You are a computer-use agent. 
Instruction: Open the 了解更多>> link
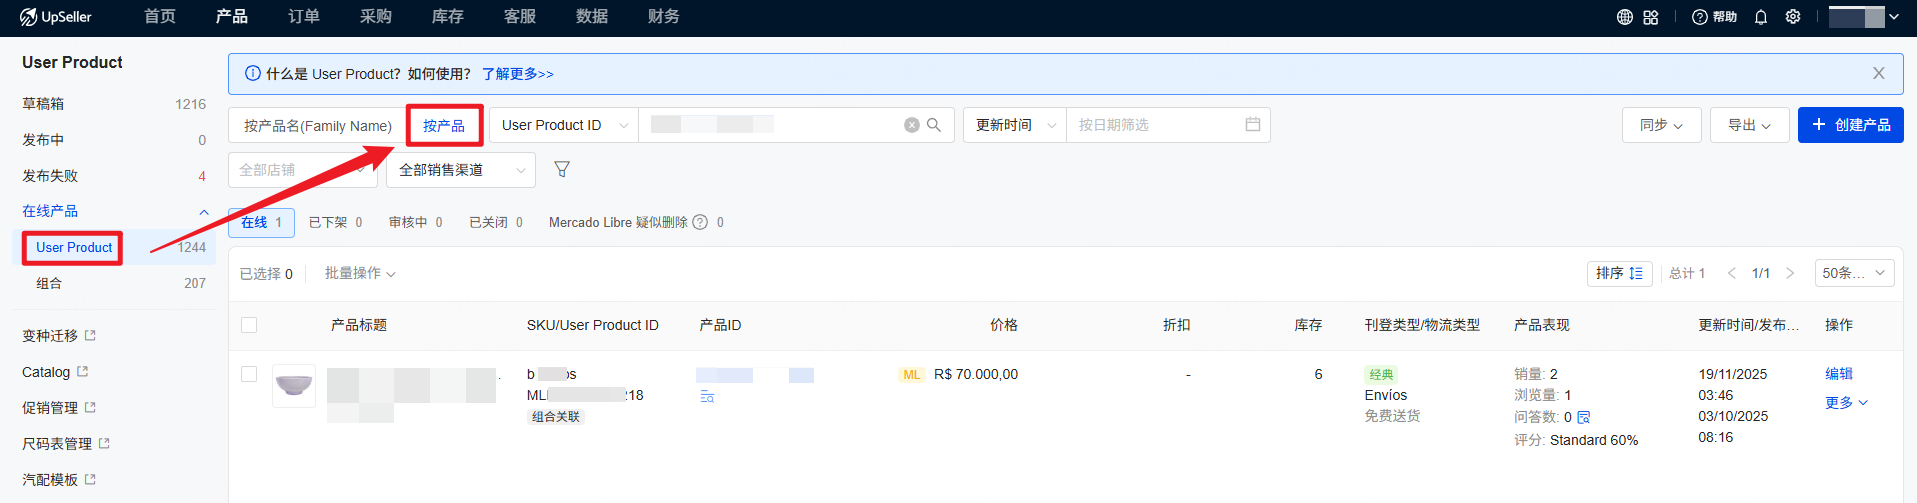tap(517, 74)
